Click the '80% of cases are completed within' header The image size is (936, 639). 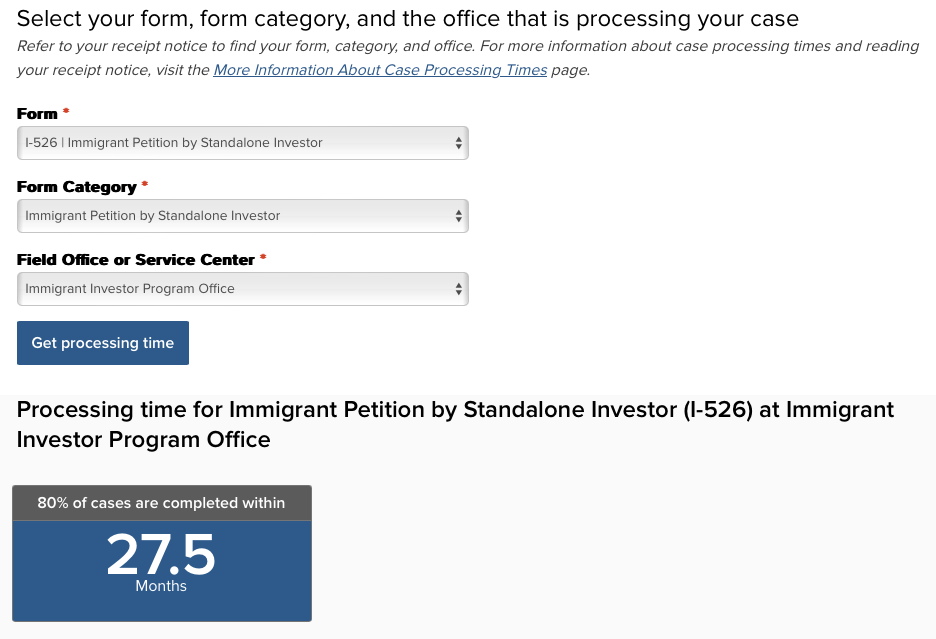click(x=161, y=503)
